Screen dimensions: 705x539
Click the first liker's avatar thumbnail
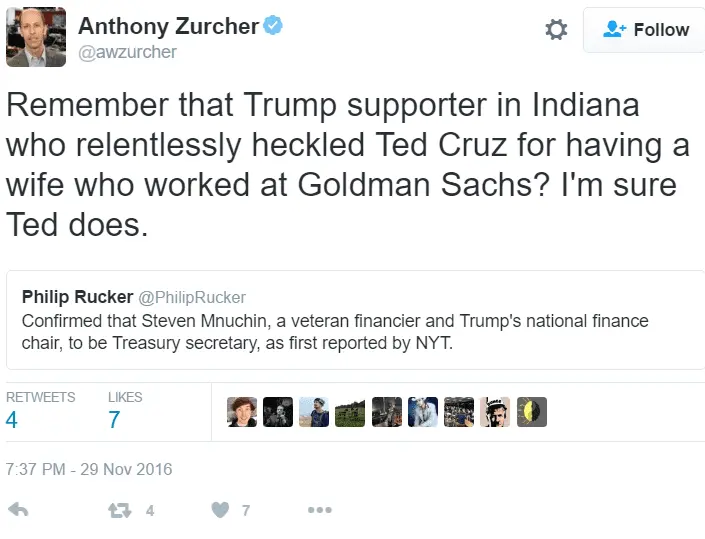(242, 412)
